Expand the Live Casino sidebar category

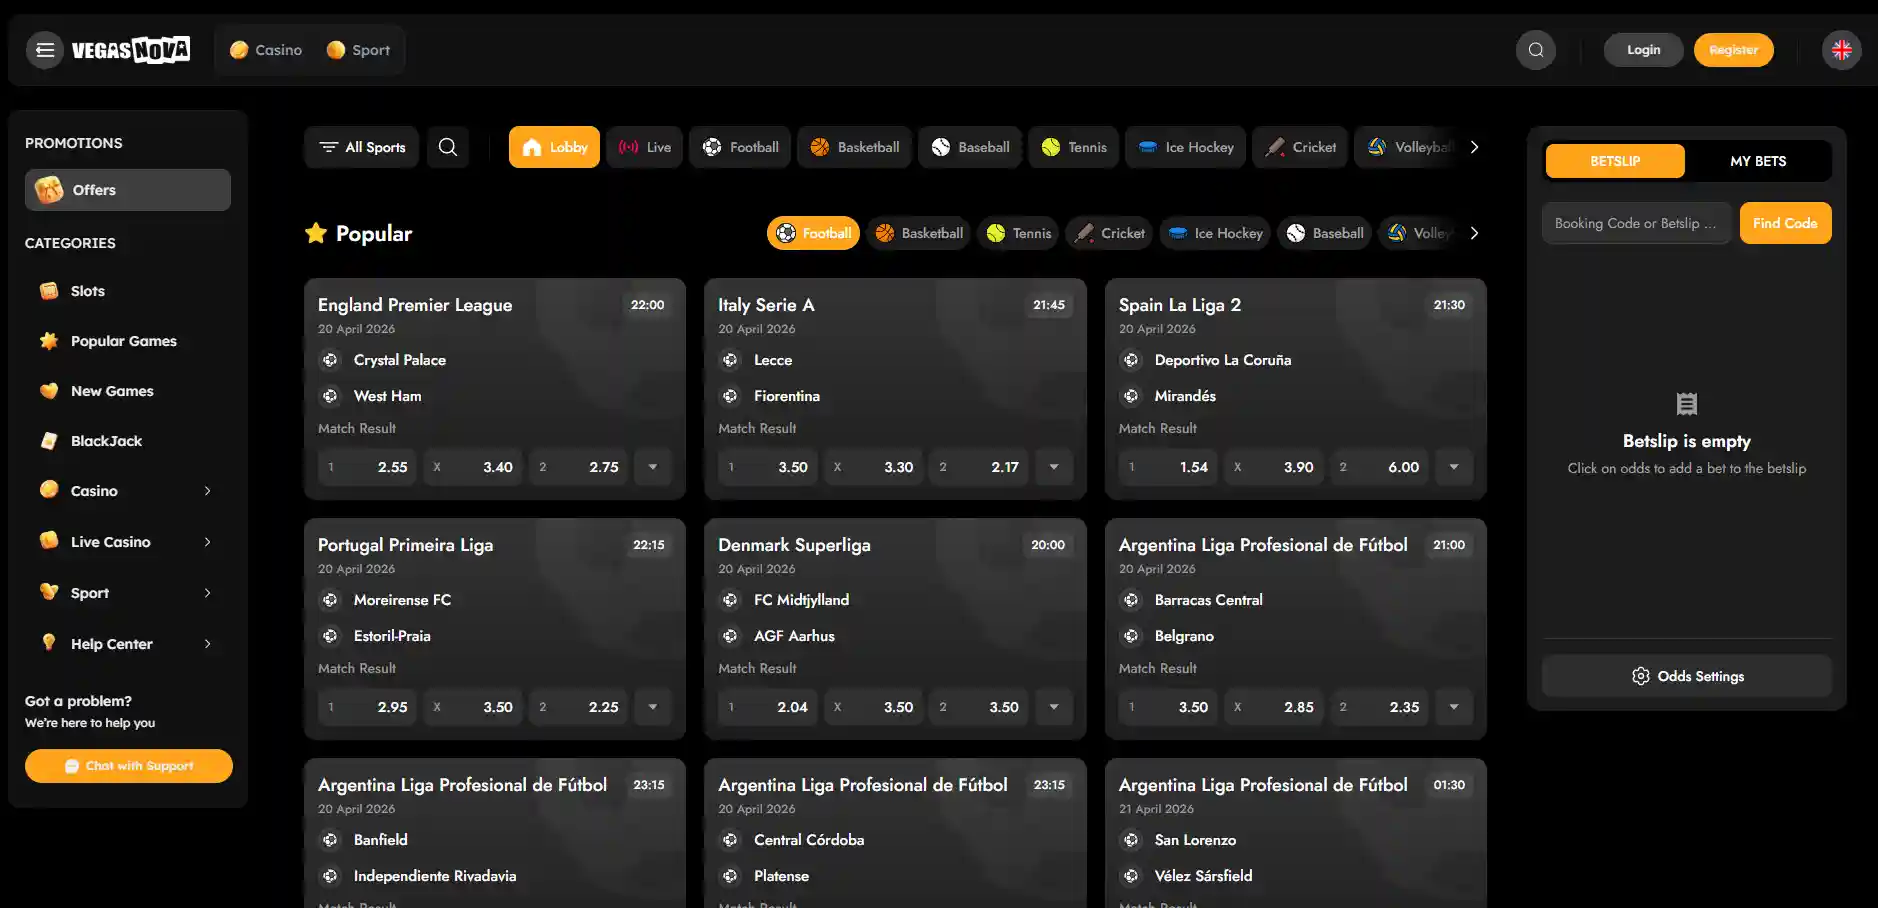pos(128,542)
